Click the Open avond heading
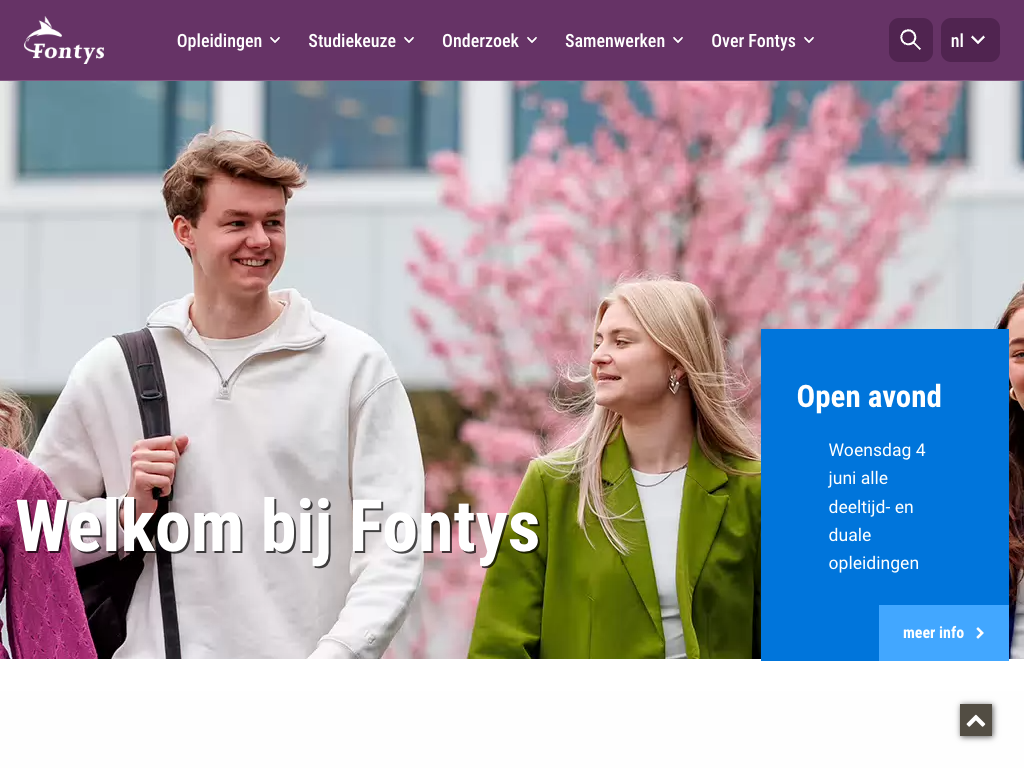This screenshot has width=1024, height=768. click(x=869, y=396)
